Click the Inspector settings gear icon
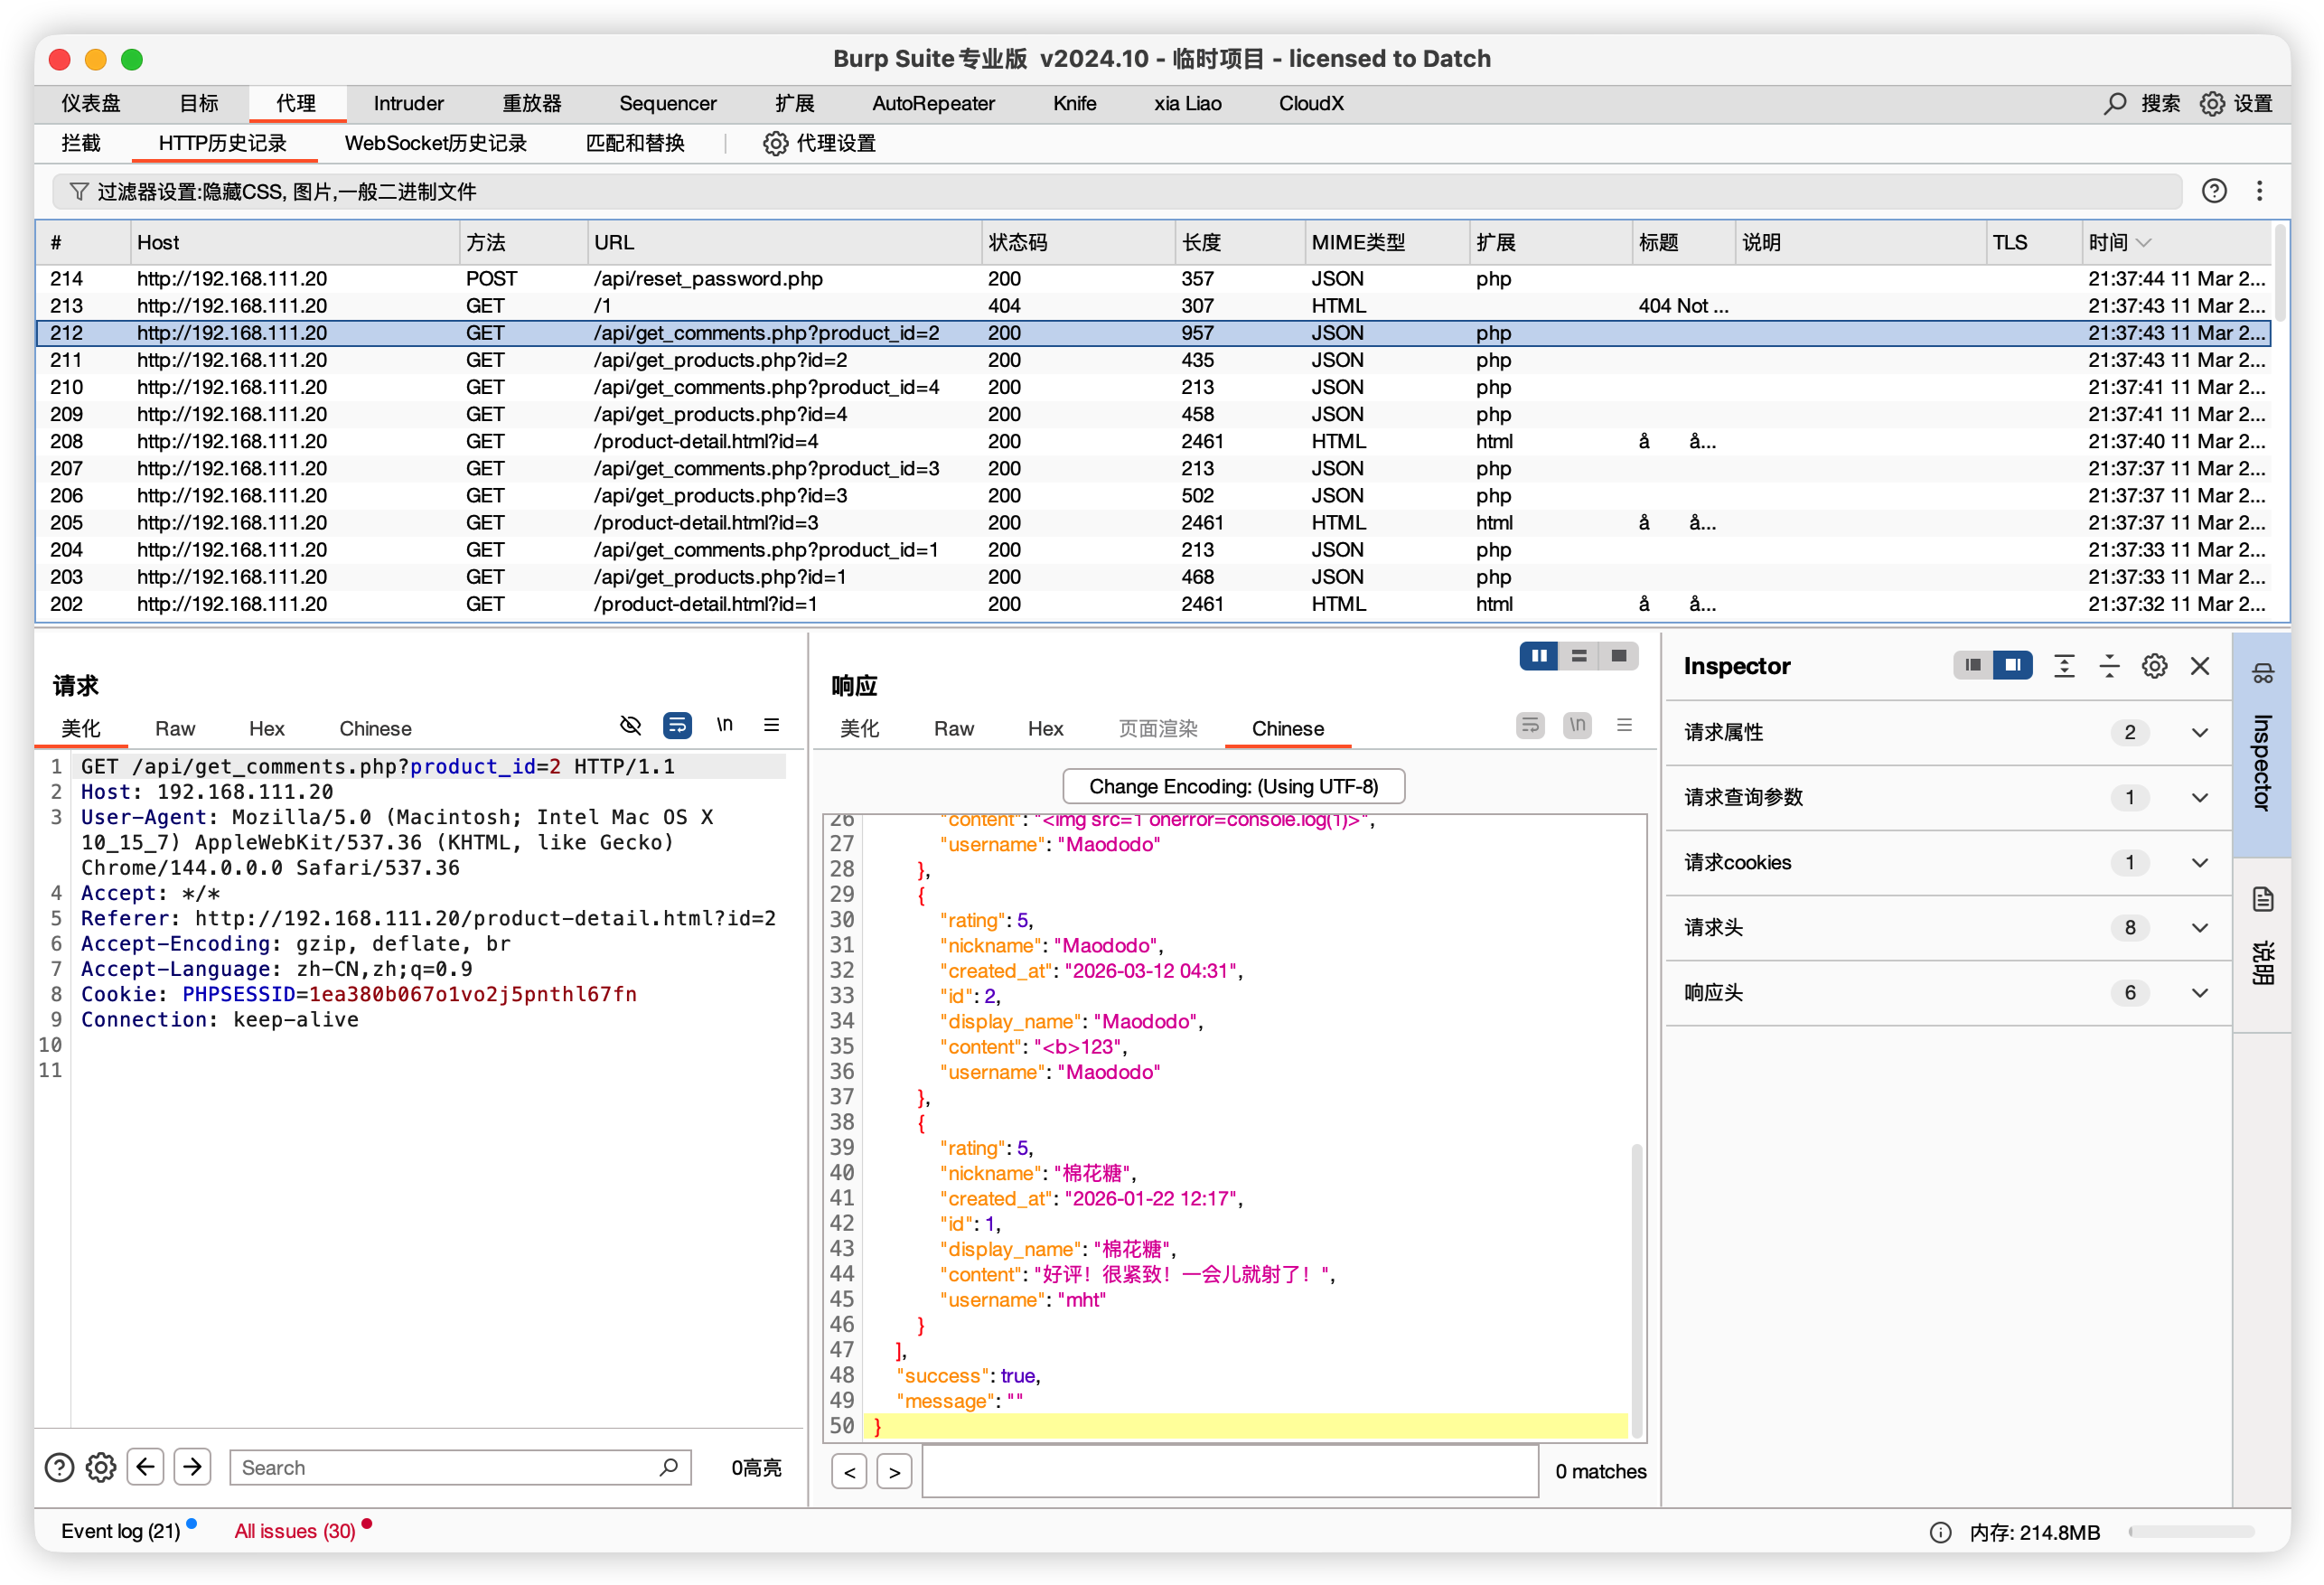The image size is (2324, 1585). (2154, 666)
